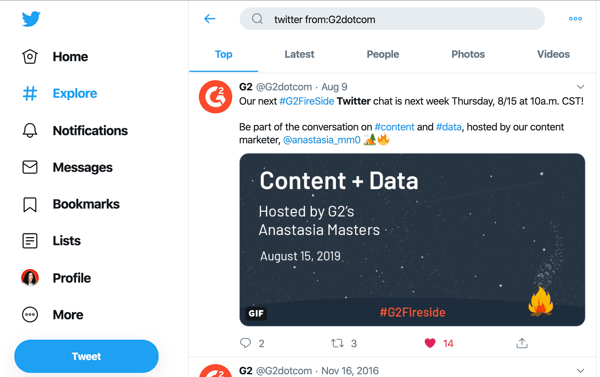Image resolution: width=600 pixels, height=377 pixels.
Task: Share the tweet with the upload icon
Action: (x=522, y=343)
